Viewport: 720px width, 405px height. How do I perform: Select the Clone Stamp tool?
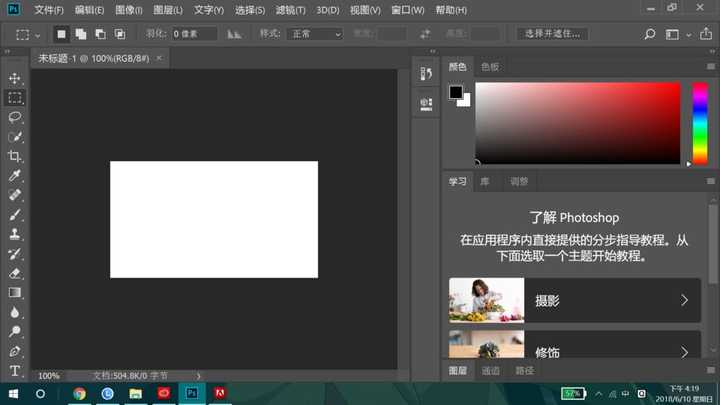(14, 234)
